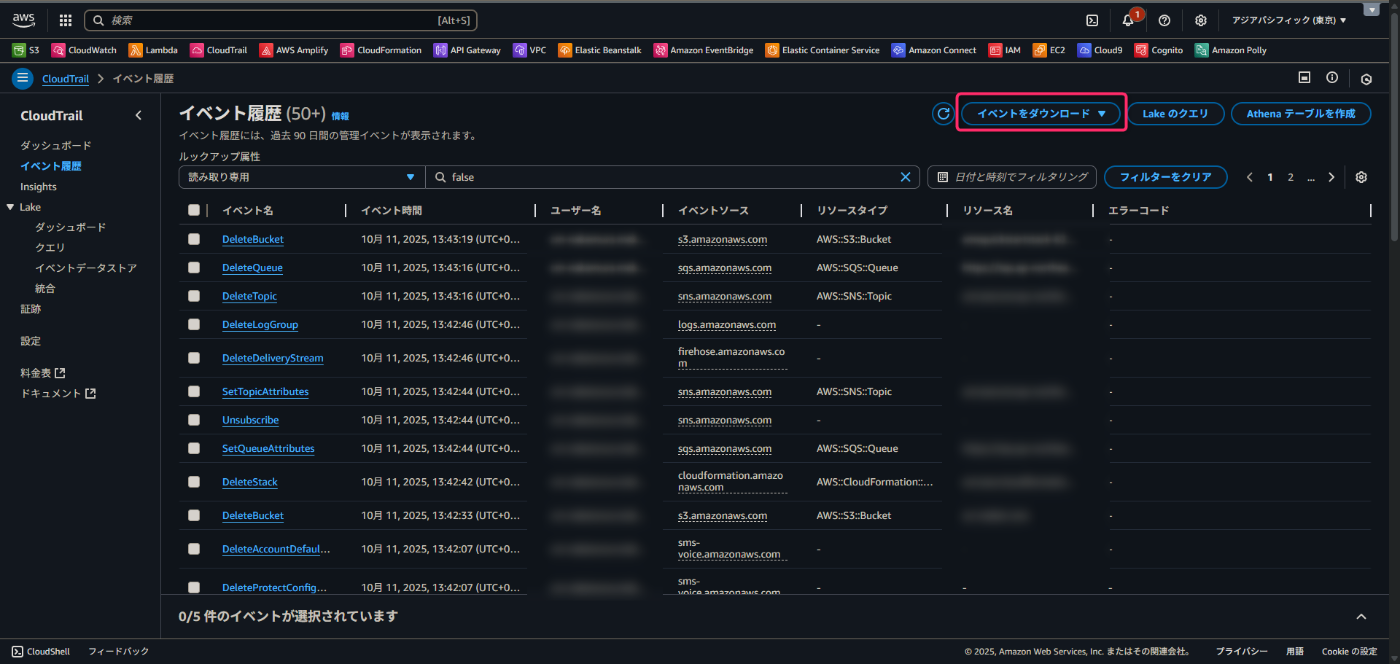Viewport: 1400px width, 664px height.
Task: Expand the selected events bottom panel
Action: pos(1360,617)
